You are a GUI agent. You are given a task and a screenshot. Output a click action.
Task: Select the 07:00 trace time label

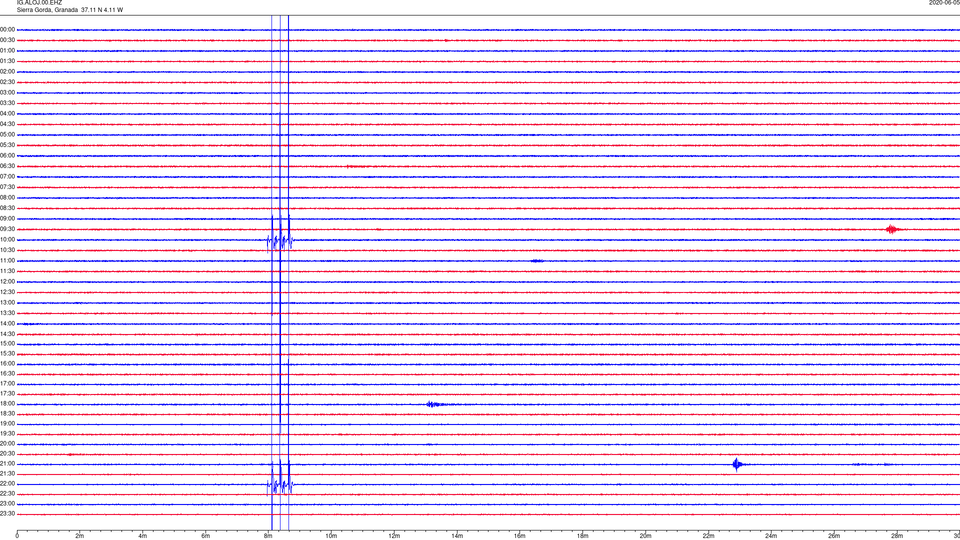[7, 176]
